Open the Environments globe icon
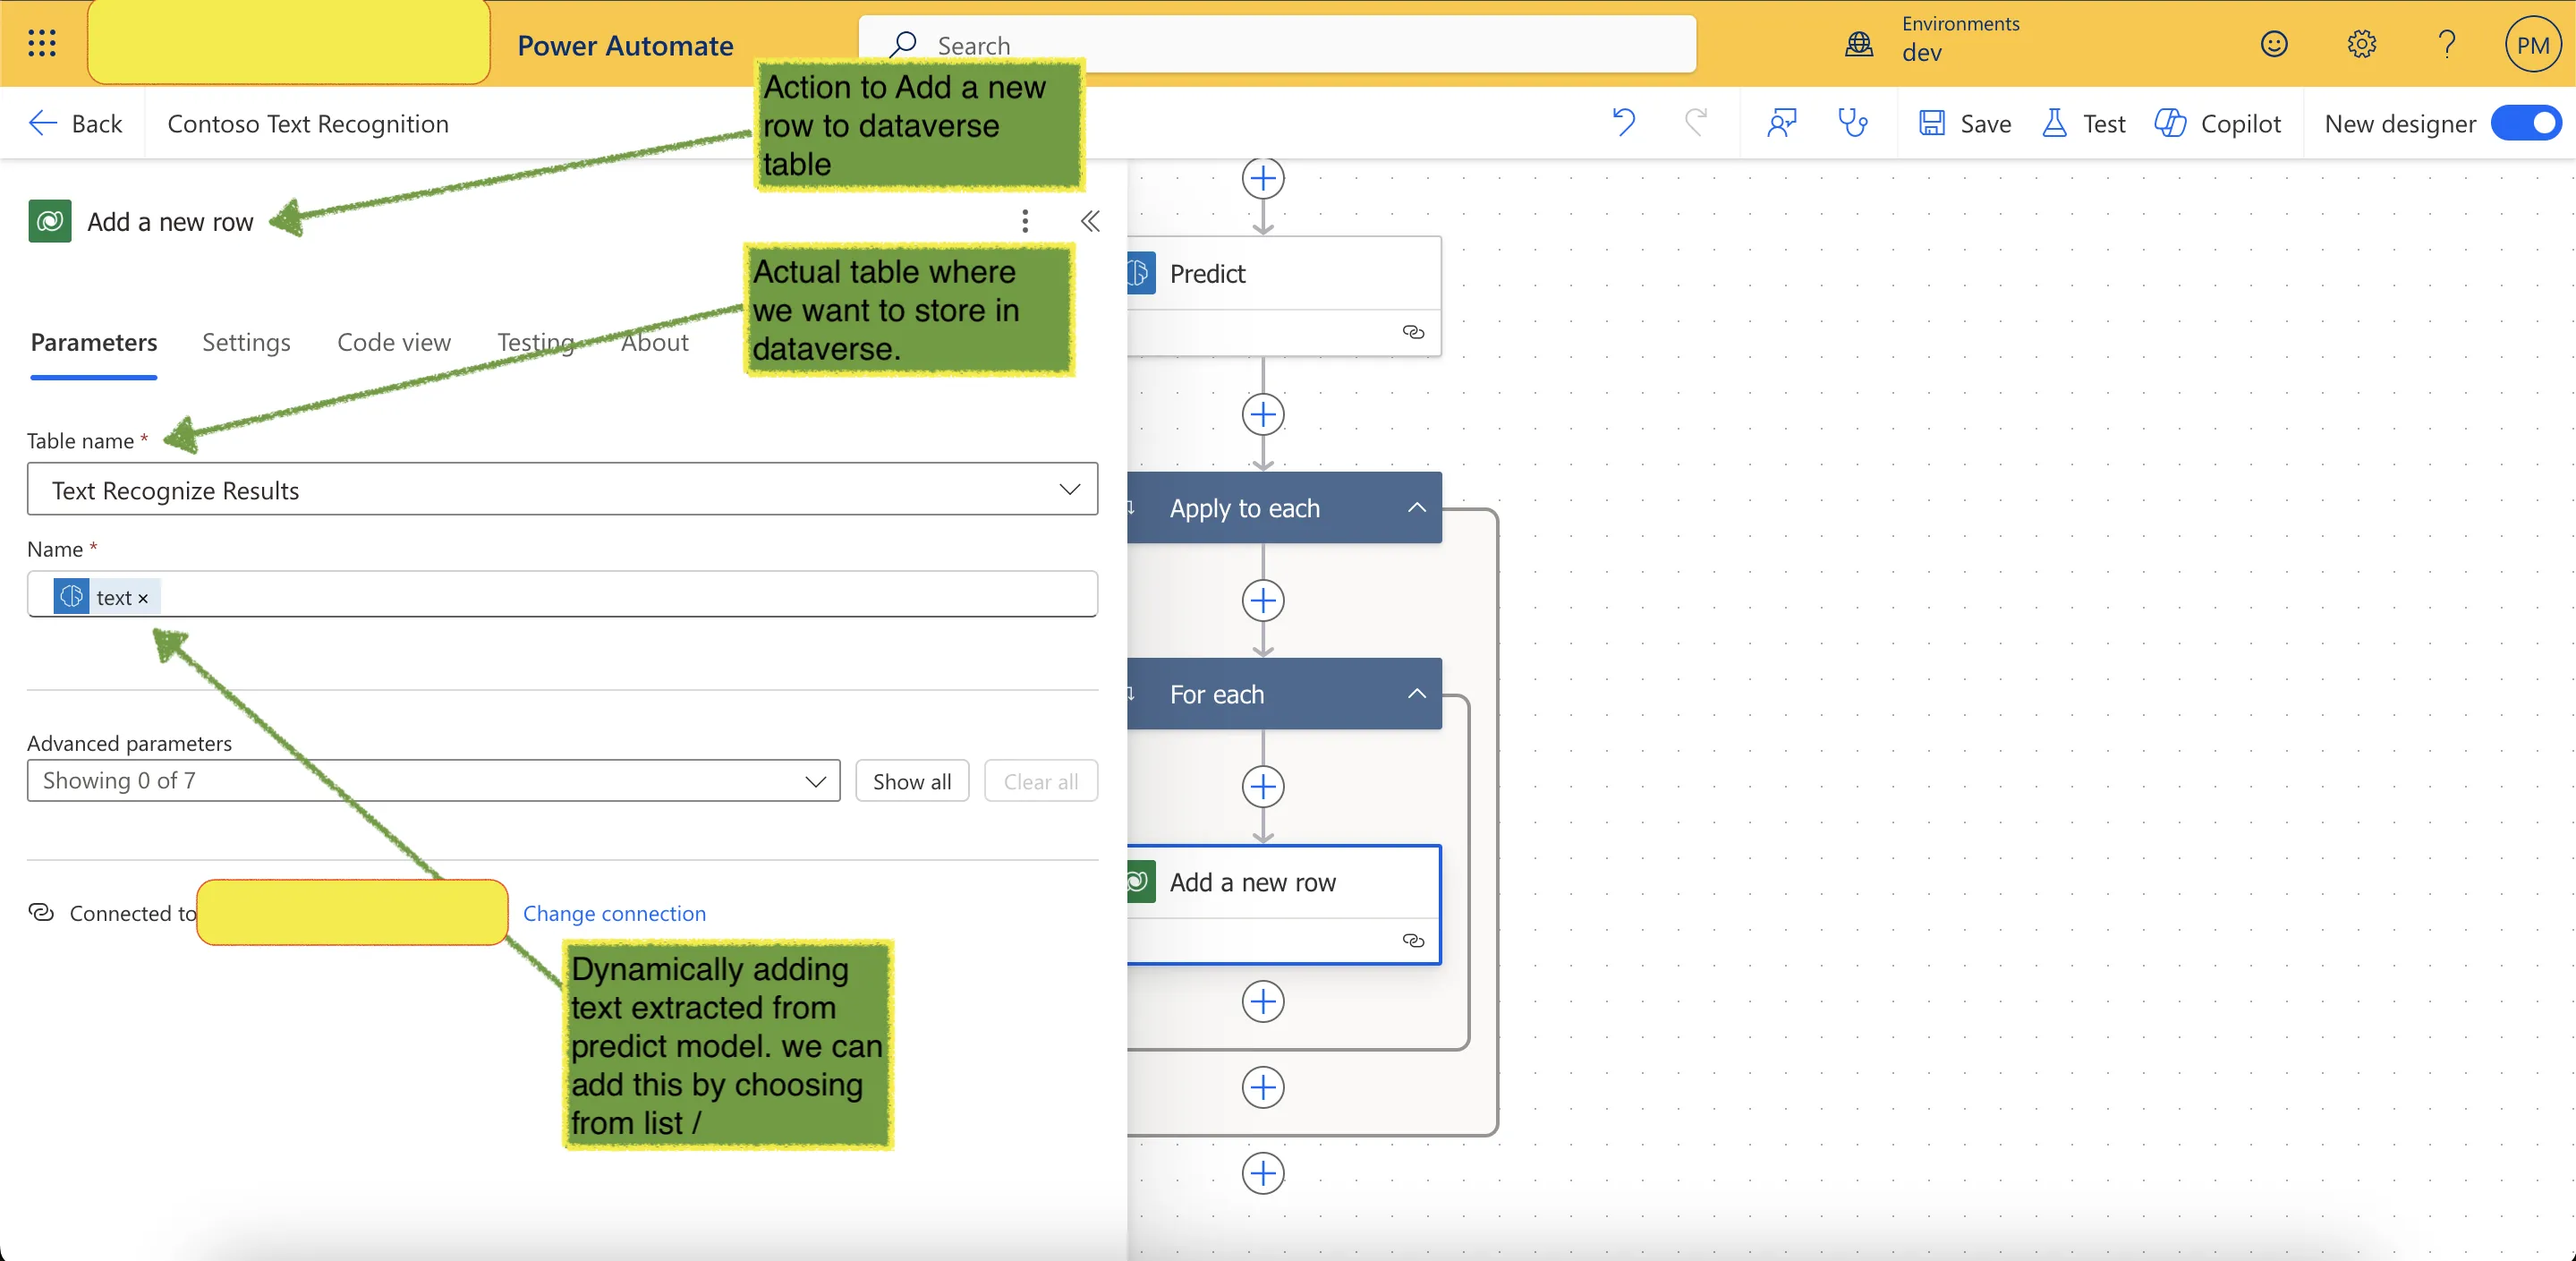The width and height of the screenshot is (2576, 1261). click(1859, 44)
